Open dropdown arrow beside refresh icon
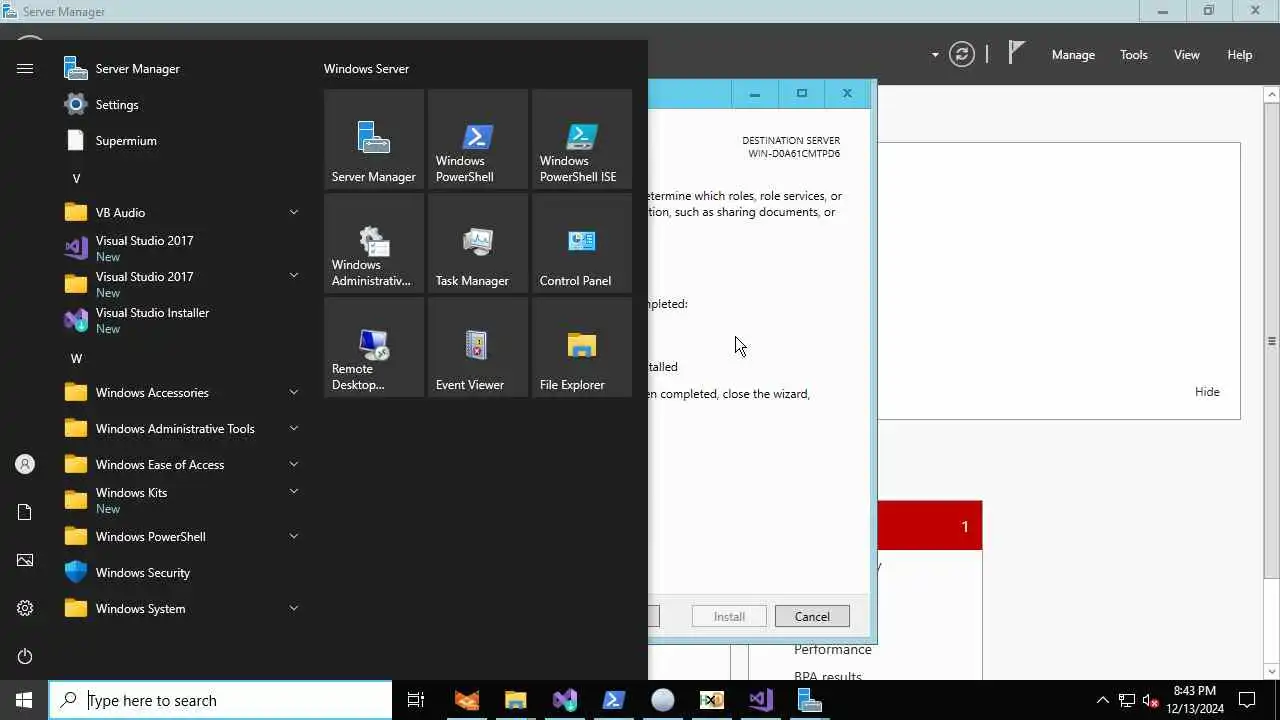Image resolution: width=1280 pixels, height=720 pixels. coord(935,55)
